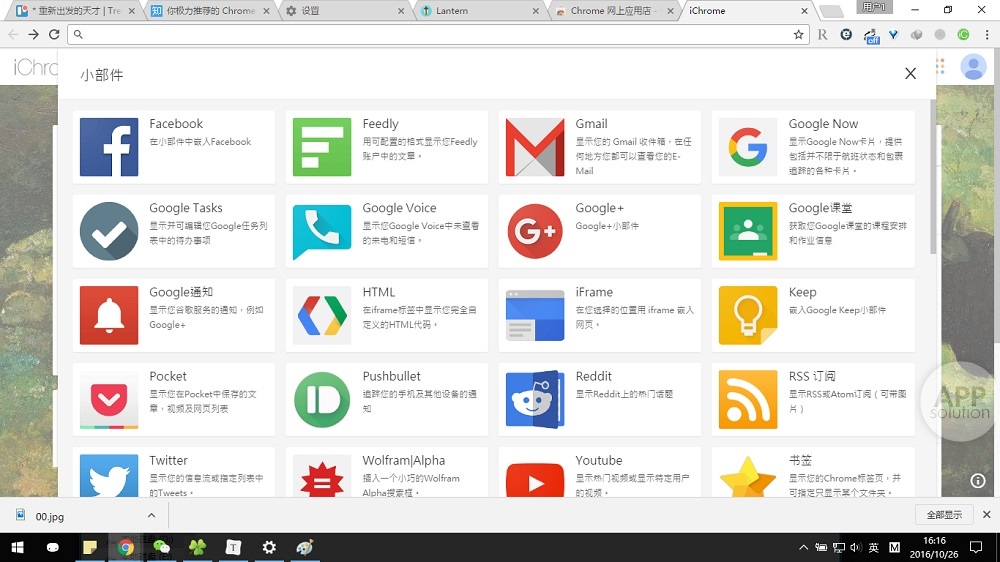This screenshot has width=1000, height=562.
Task: Select the Reddit widget icon
Action: (x=535, y=399)
